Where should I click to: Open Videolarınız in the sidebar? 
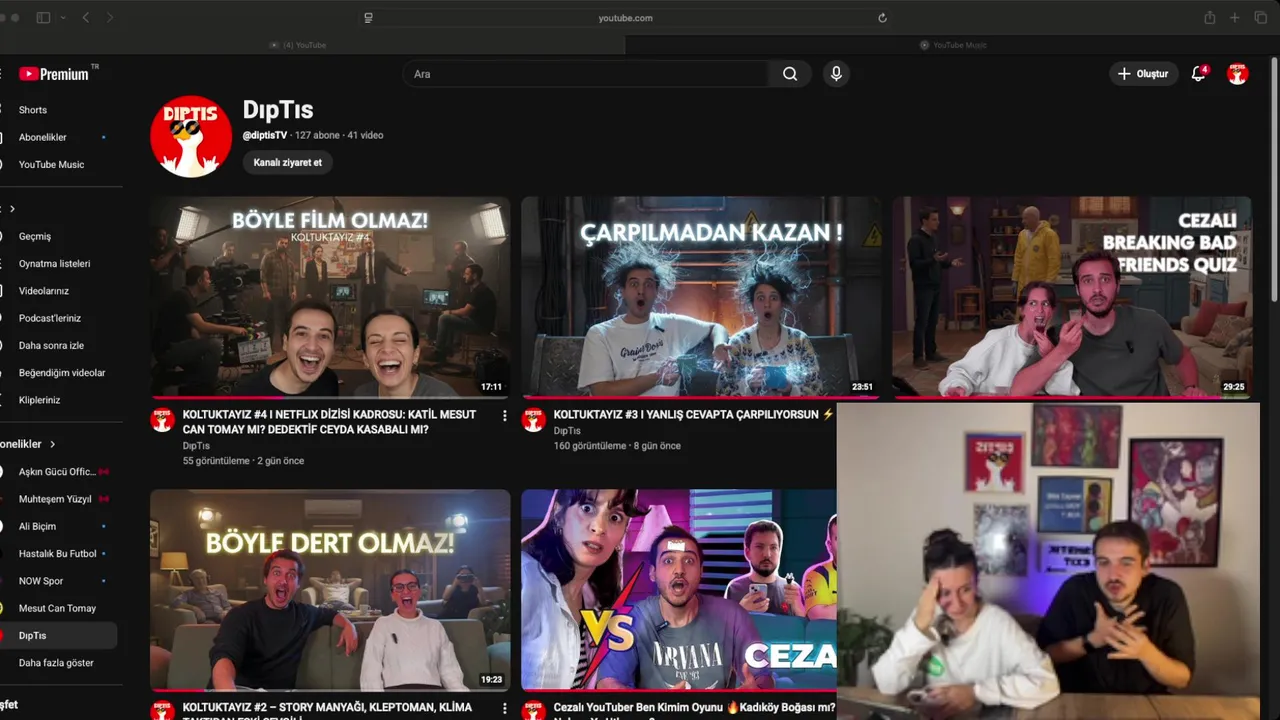click(x=44, y=291)
